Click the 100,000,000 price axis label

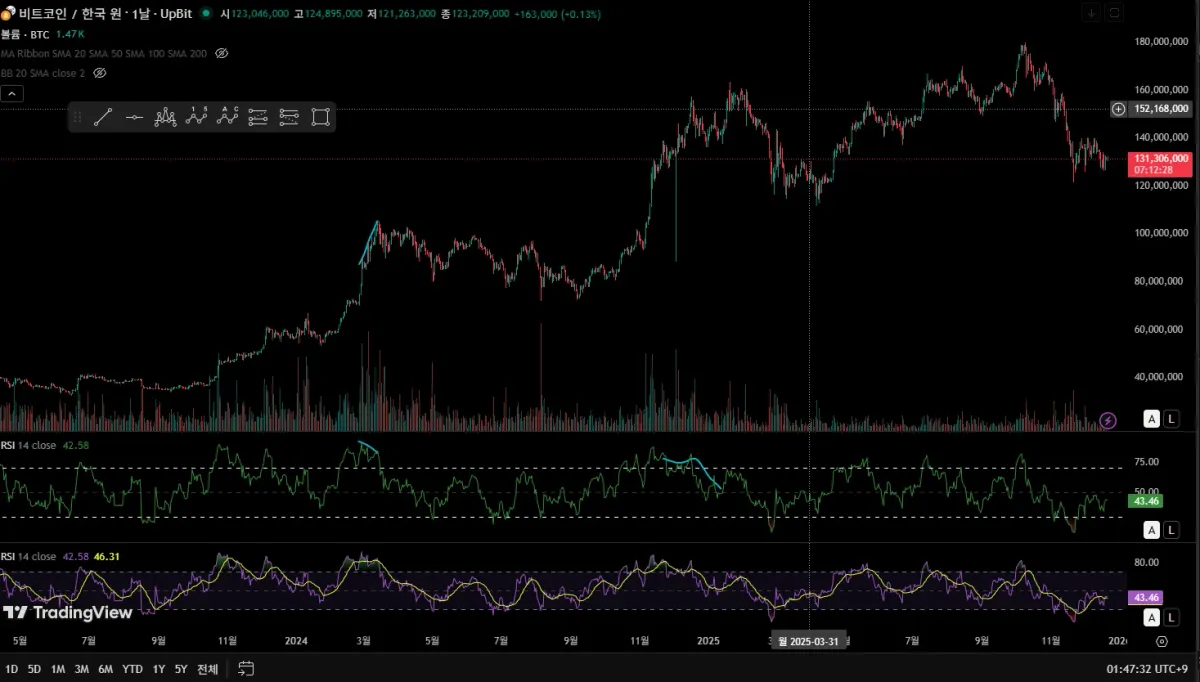coord(1162,233)
